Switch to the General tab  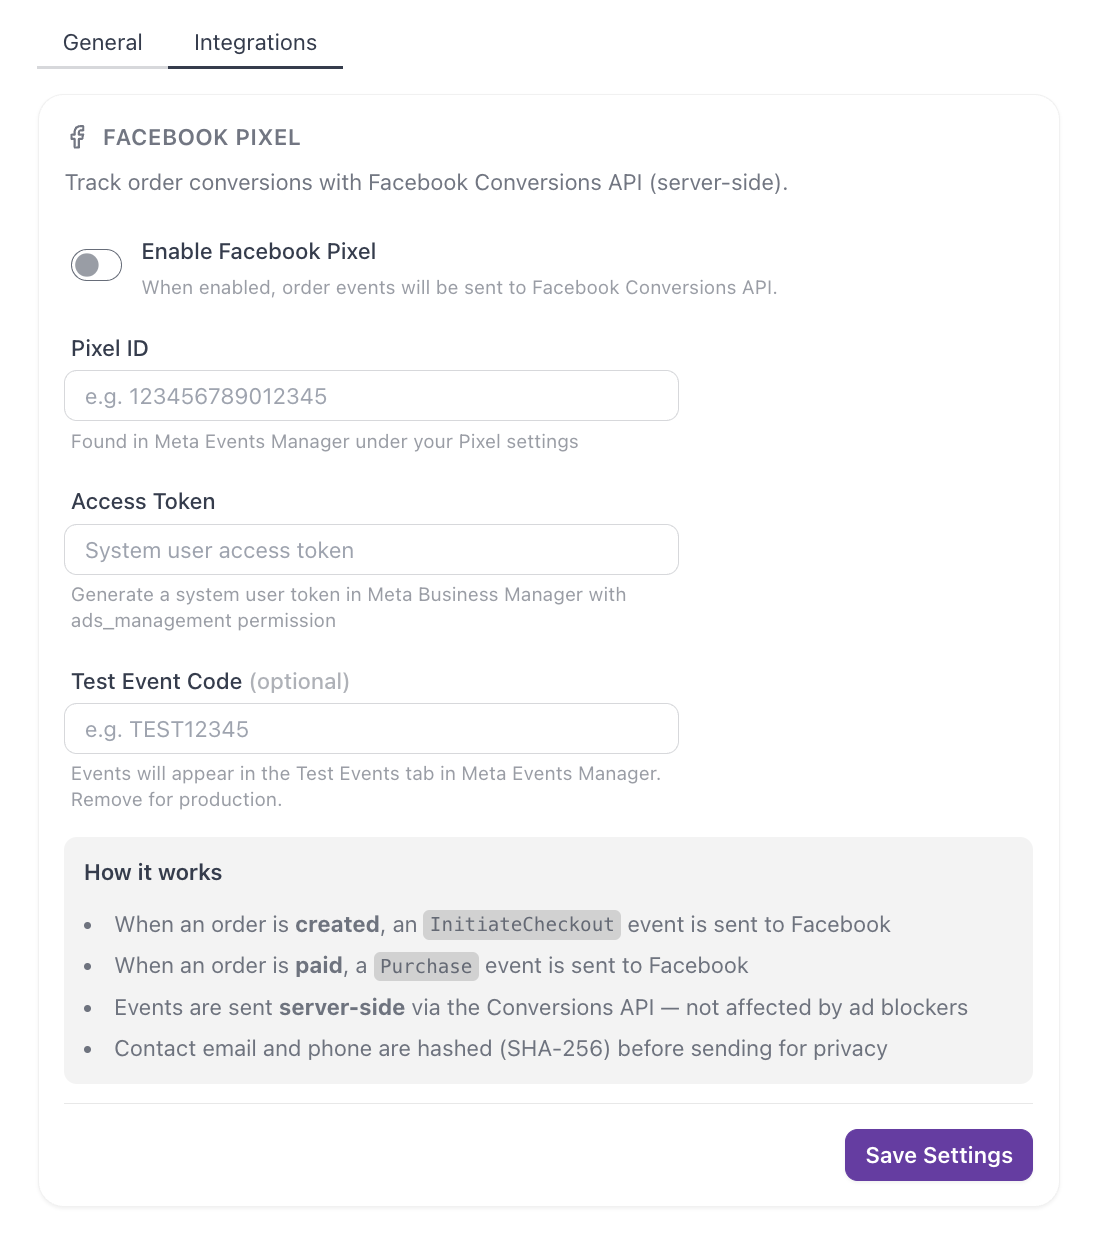tap(102, 43)
